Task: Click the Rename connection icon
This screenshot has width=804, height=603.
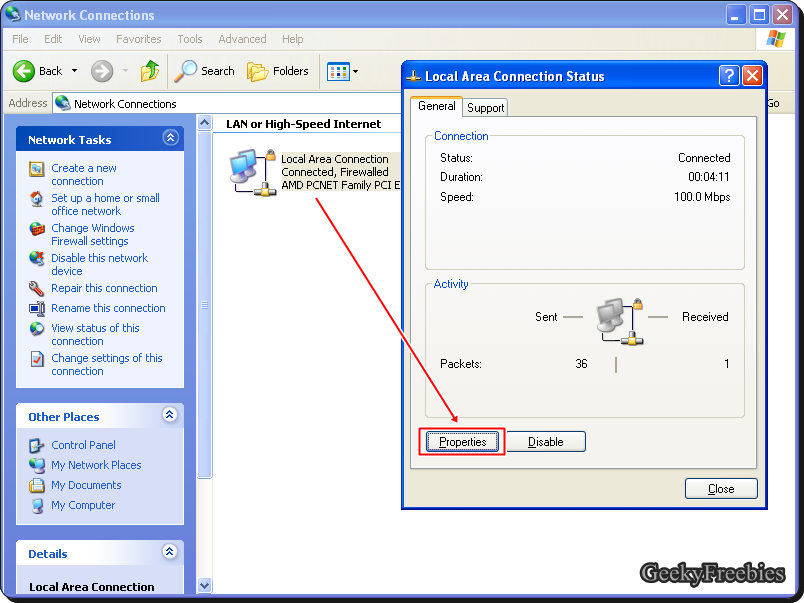Action: pos(36,309)
